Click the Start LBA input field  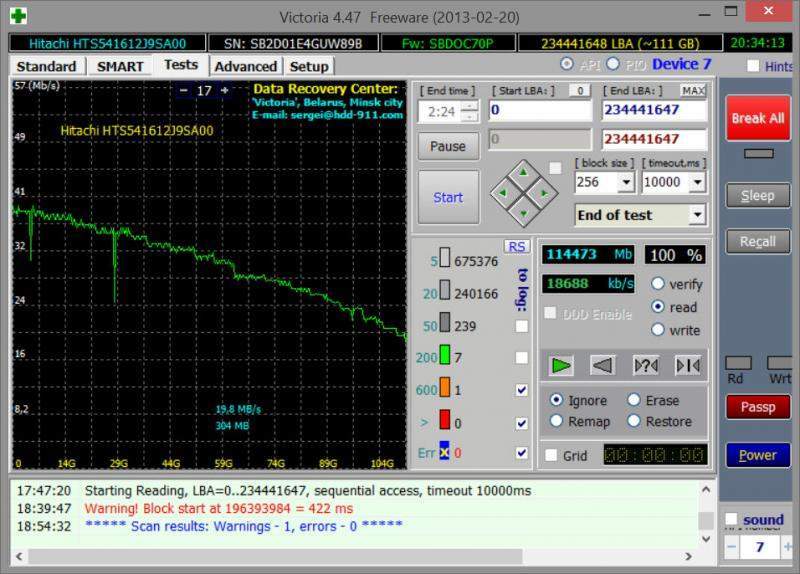pos(540,110)
